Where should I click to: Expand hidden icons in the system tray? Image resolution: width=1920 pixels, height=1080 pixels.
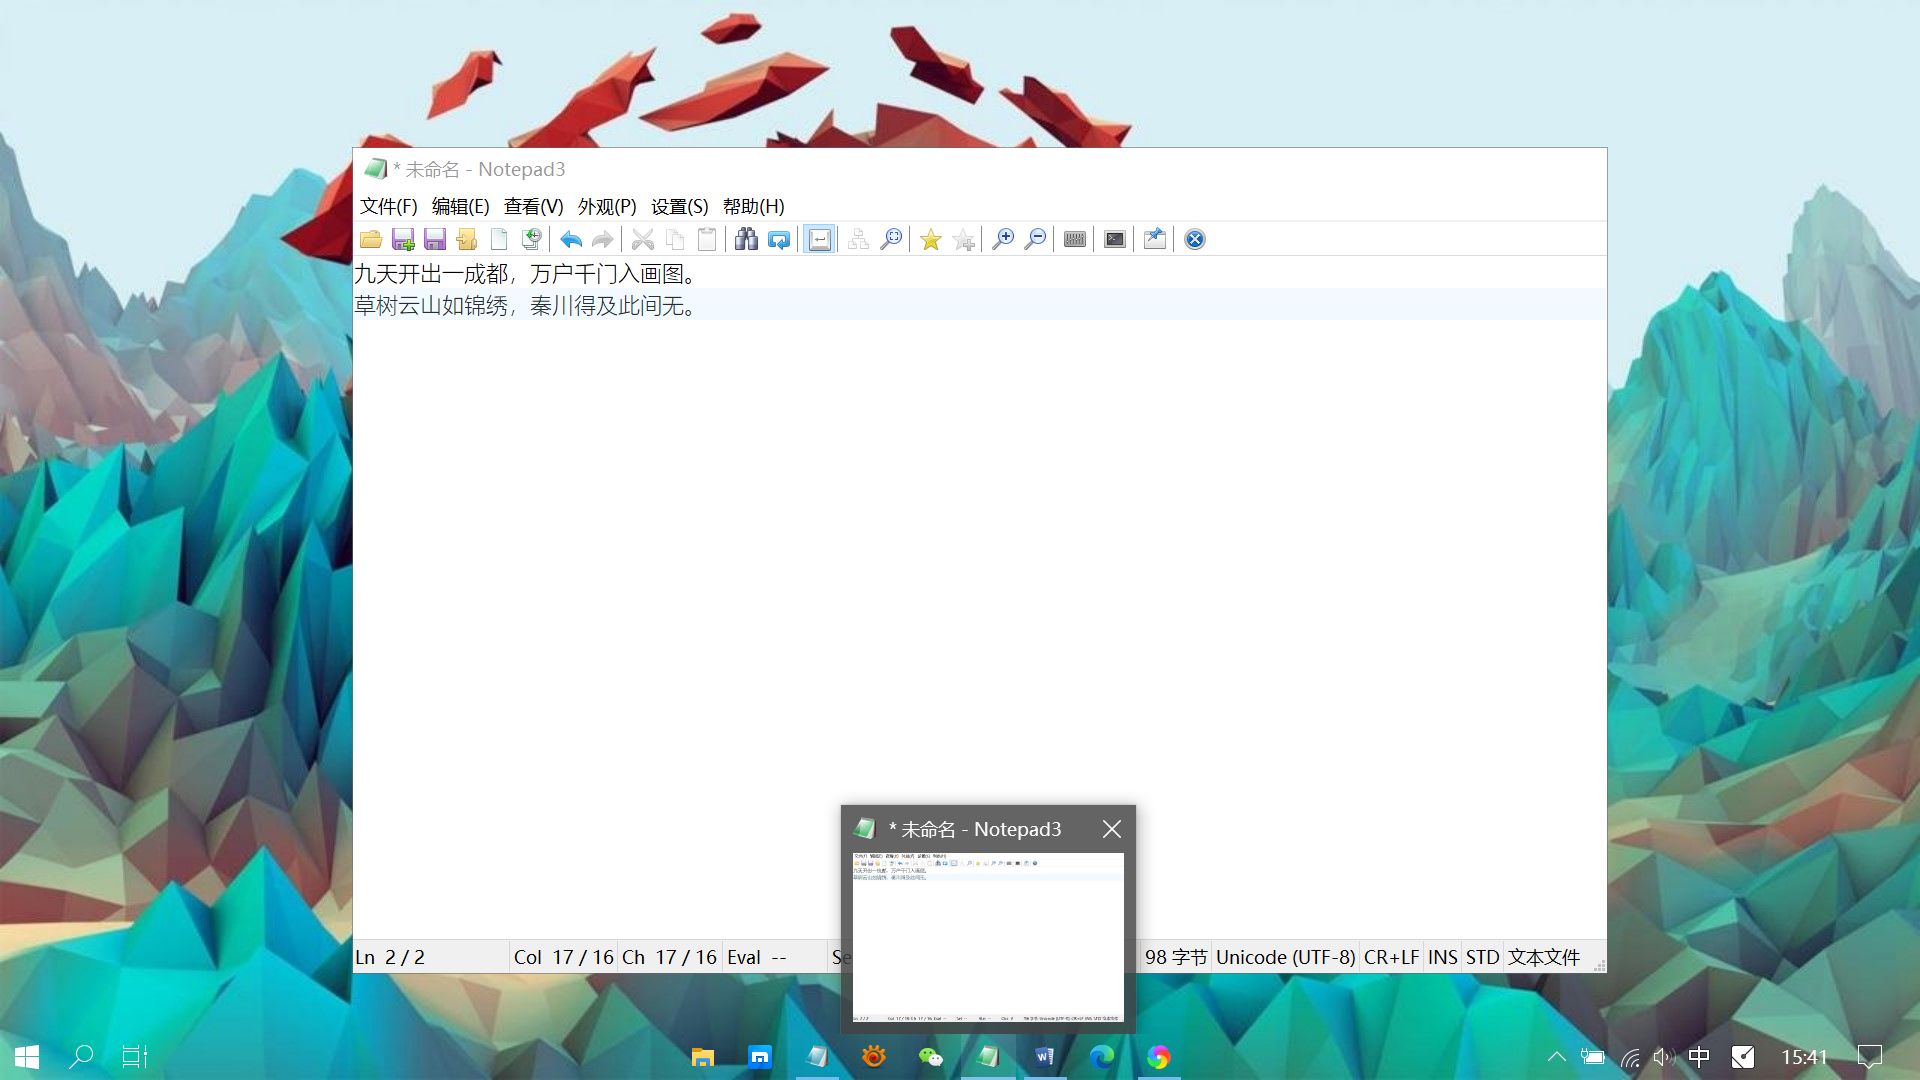[1557, 1056]
